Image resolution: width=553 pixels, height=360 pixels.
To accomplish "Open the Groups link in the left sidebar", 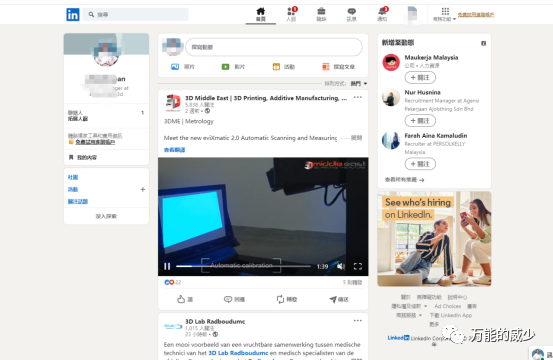I will pyautogui.click(x=73, y=177).
